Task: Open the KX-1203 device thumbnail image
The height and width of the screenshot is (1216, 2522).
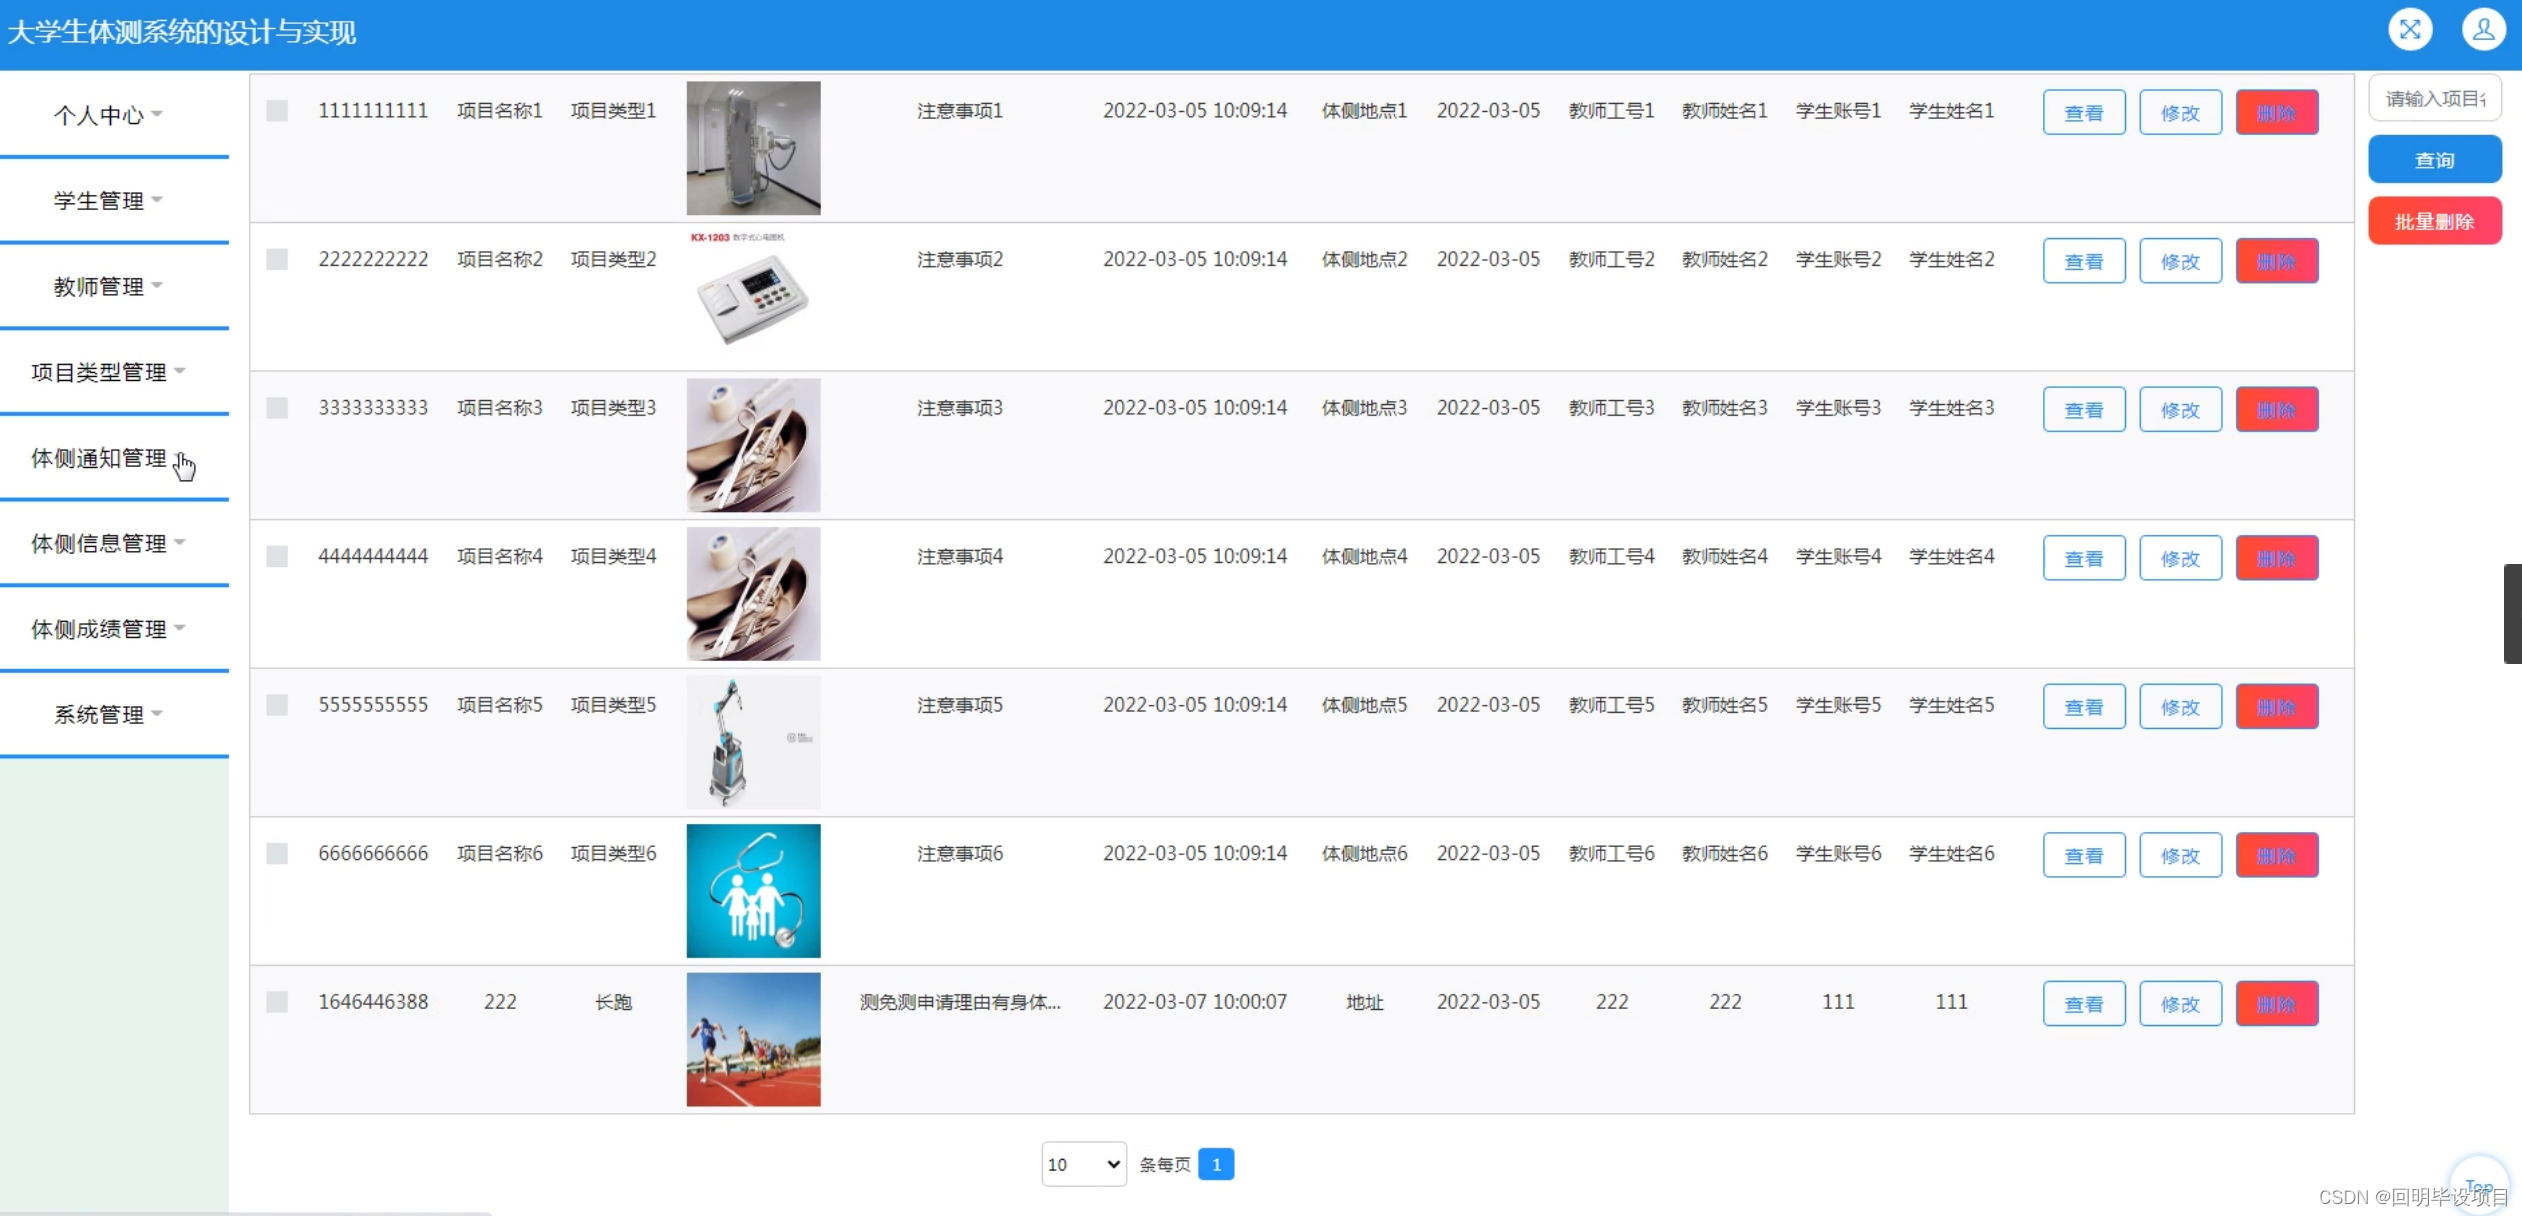Action: click(x=753, y=295)
